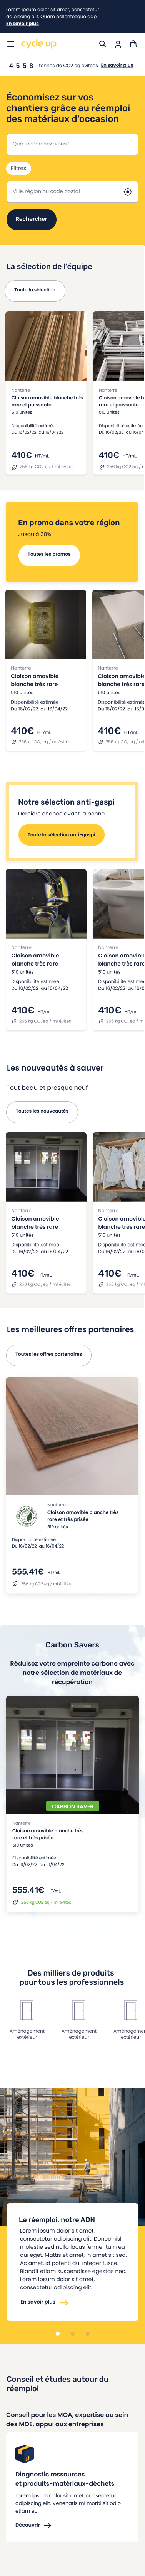Click the Cycle Up logo
Image resolution: width=145 pixels, height=2576 pixels.
pos(39,44)
